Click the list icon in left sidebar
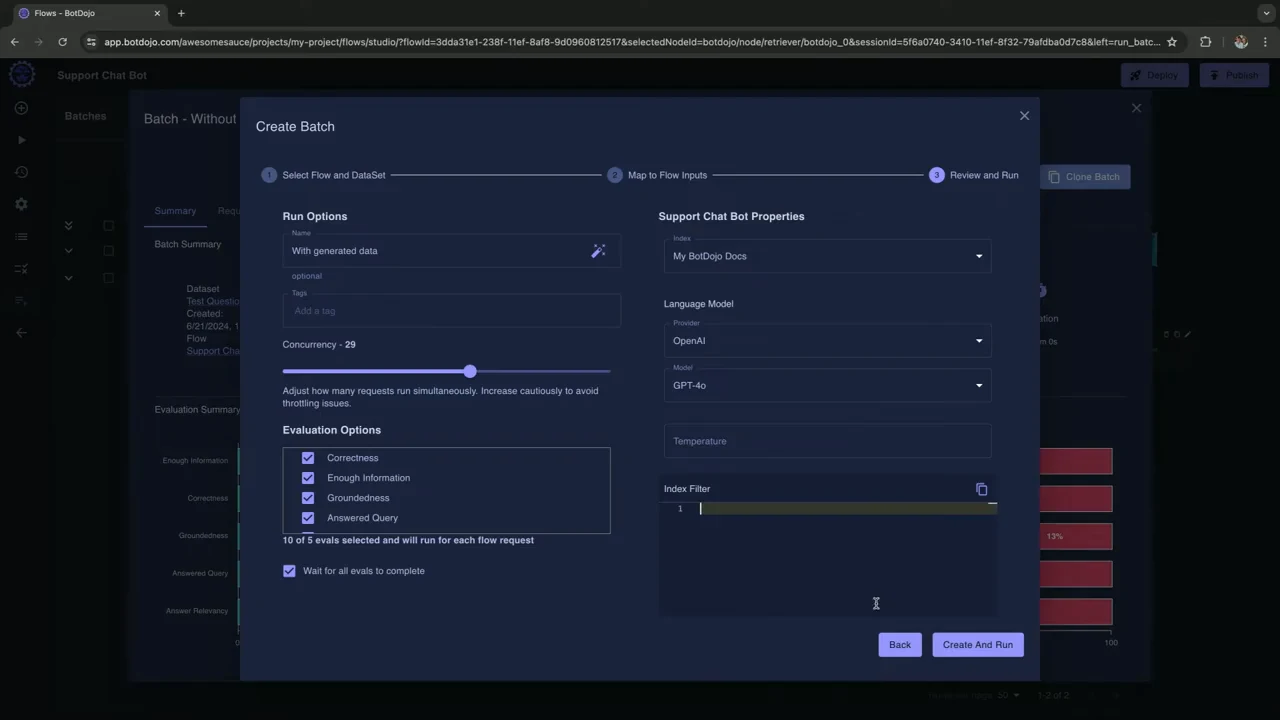Image resolution: width=1280 pixels, height=720 pixels. pyautogui.click(x=21, y=236)
